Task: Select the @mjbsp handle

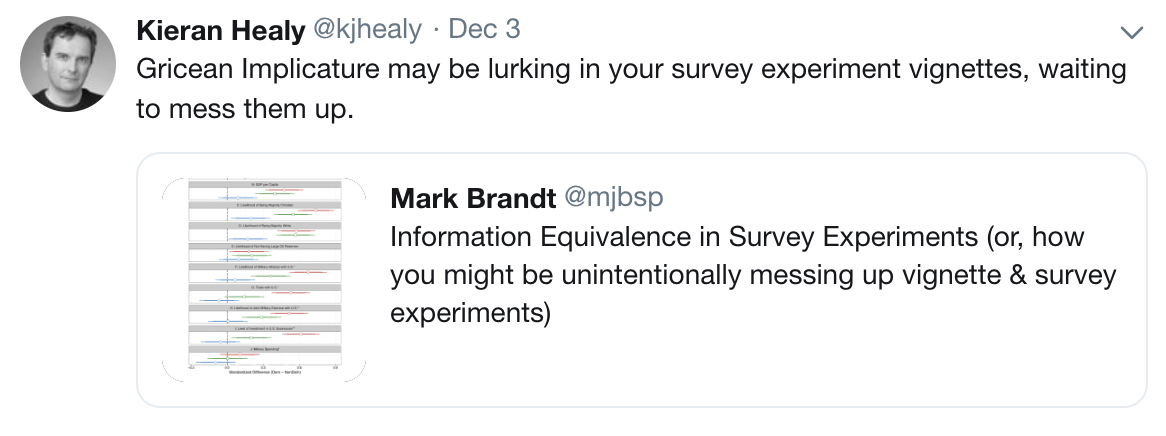Action: [x=613, y=198]
